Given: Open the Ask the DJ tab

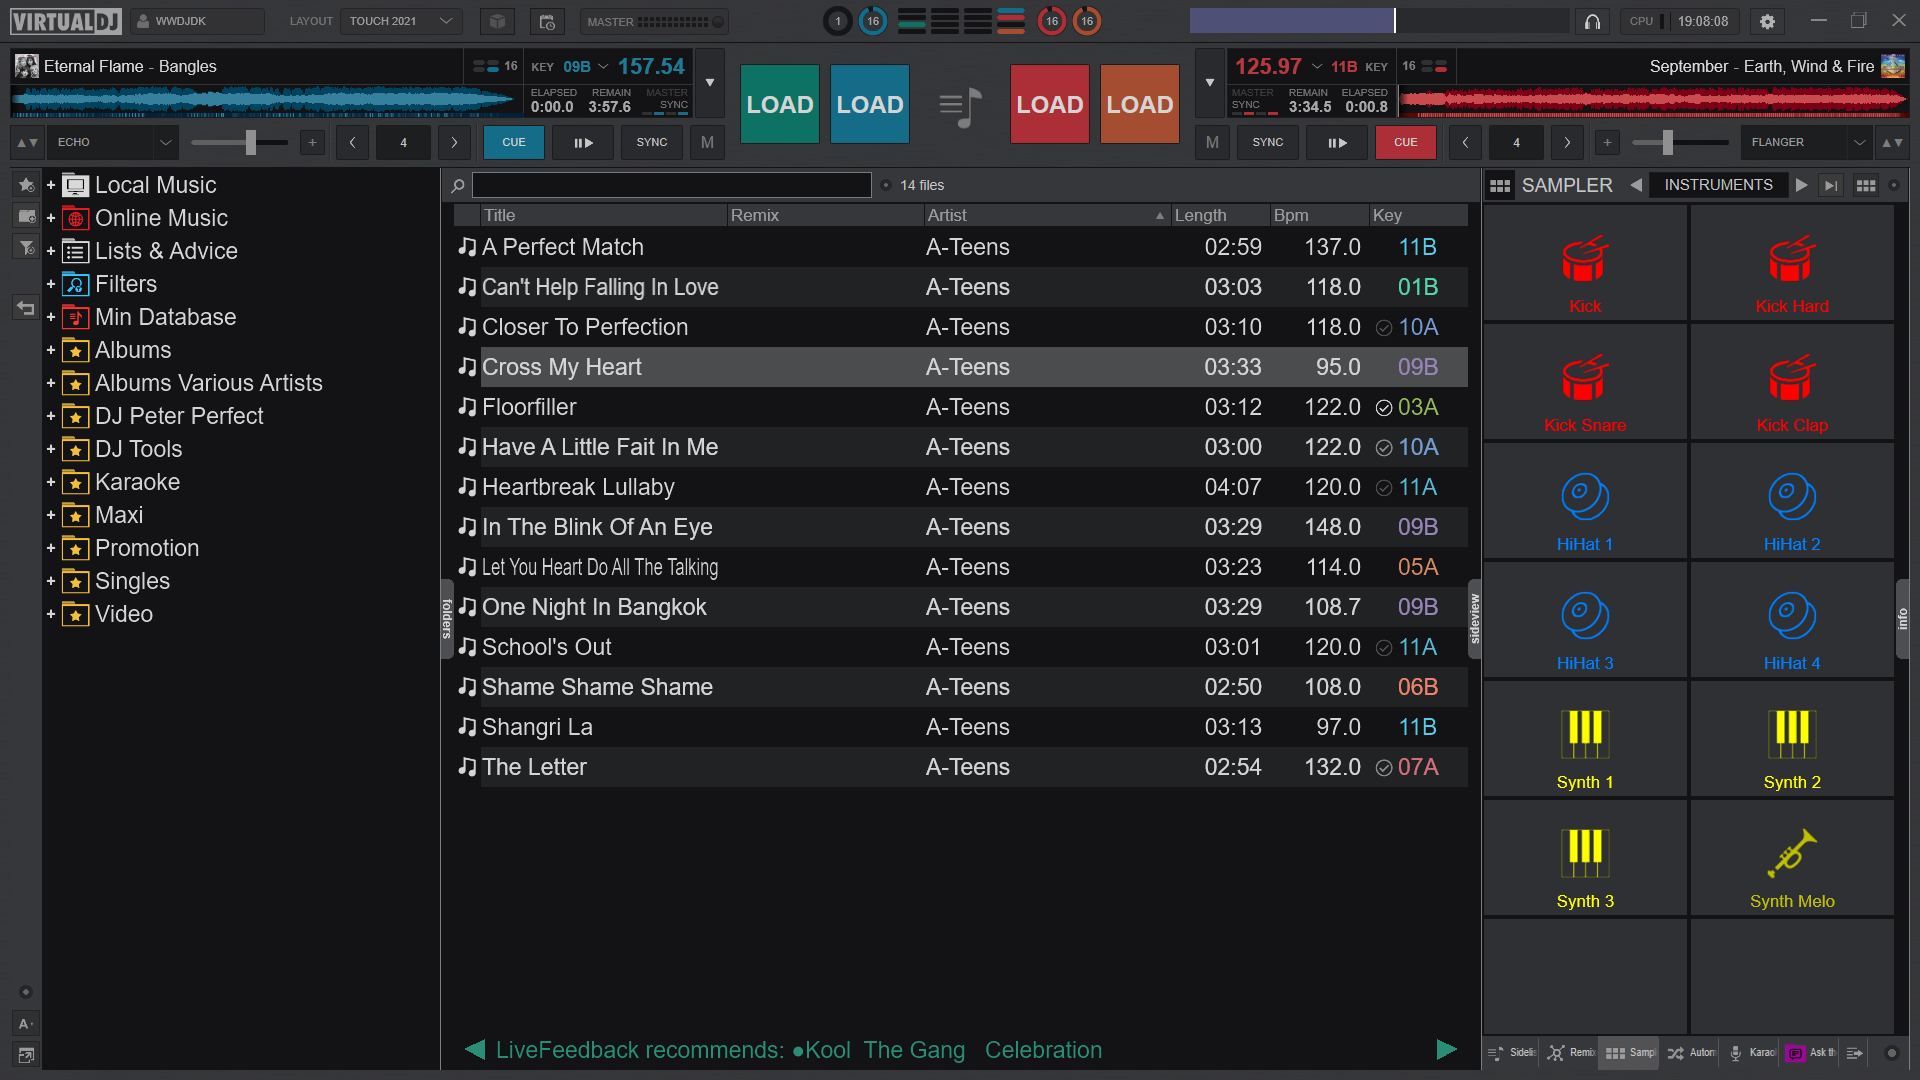Looking at the screenshot, I should [x=1811, y=1053].
